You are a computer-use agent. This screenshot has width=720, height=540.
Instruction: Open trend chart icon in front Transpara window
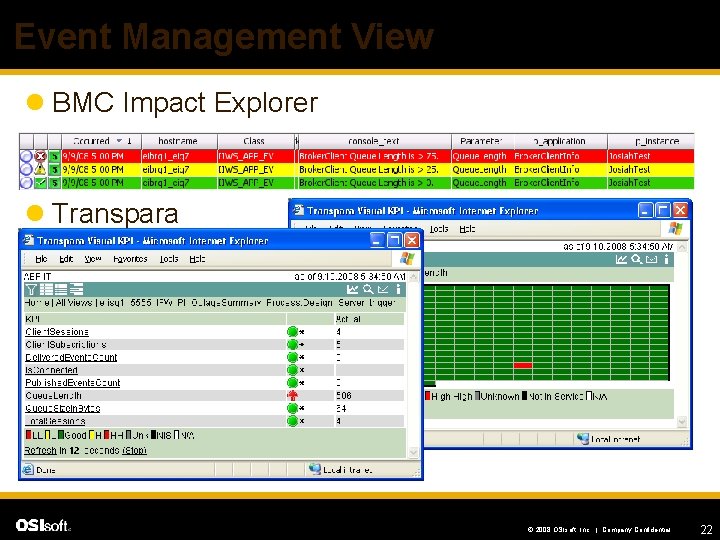(352, 289)
